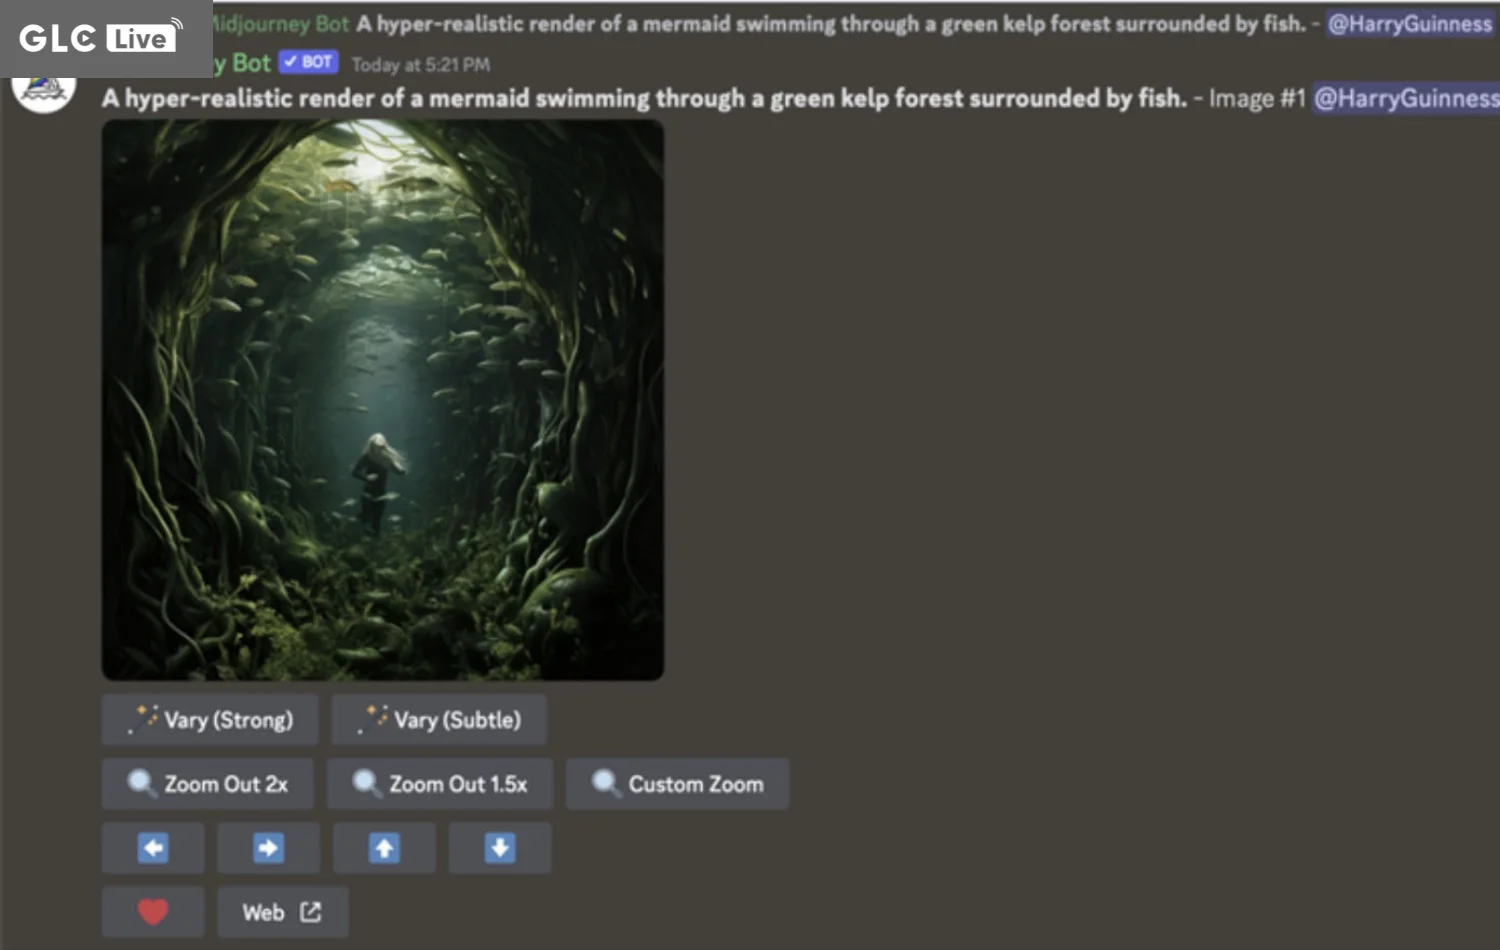1500x950 pixels.
Task: Open Custom Zoom option
Action: pos(678,784)
